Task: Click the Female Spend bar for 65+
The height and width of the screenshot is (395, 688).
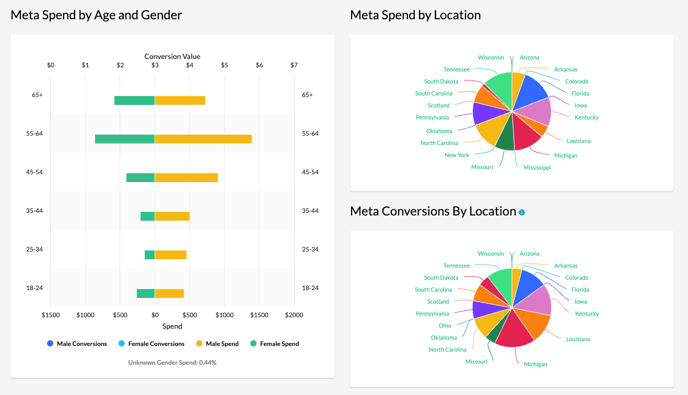Action: click(135, 101)
